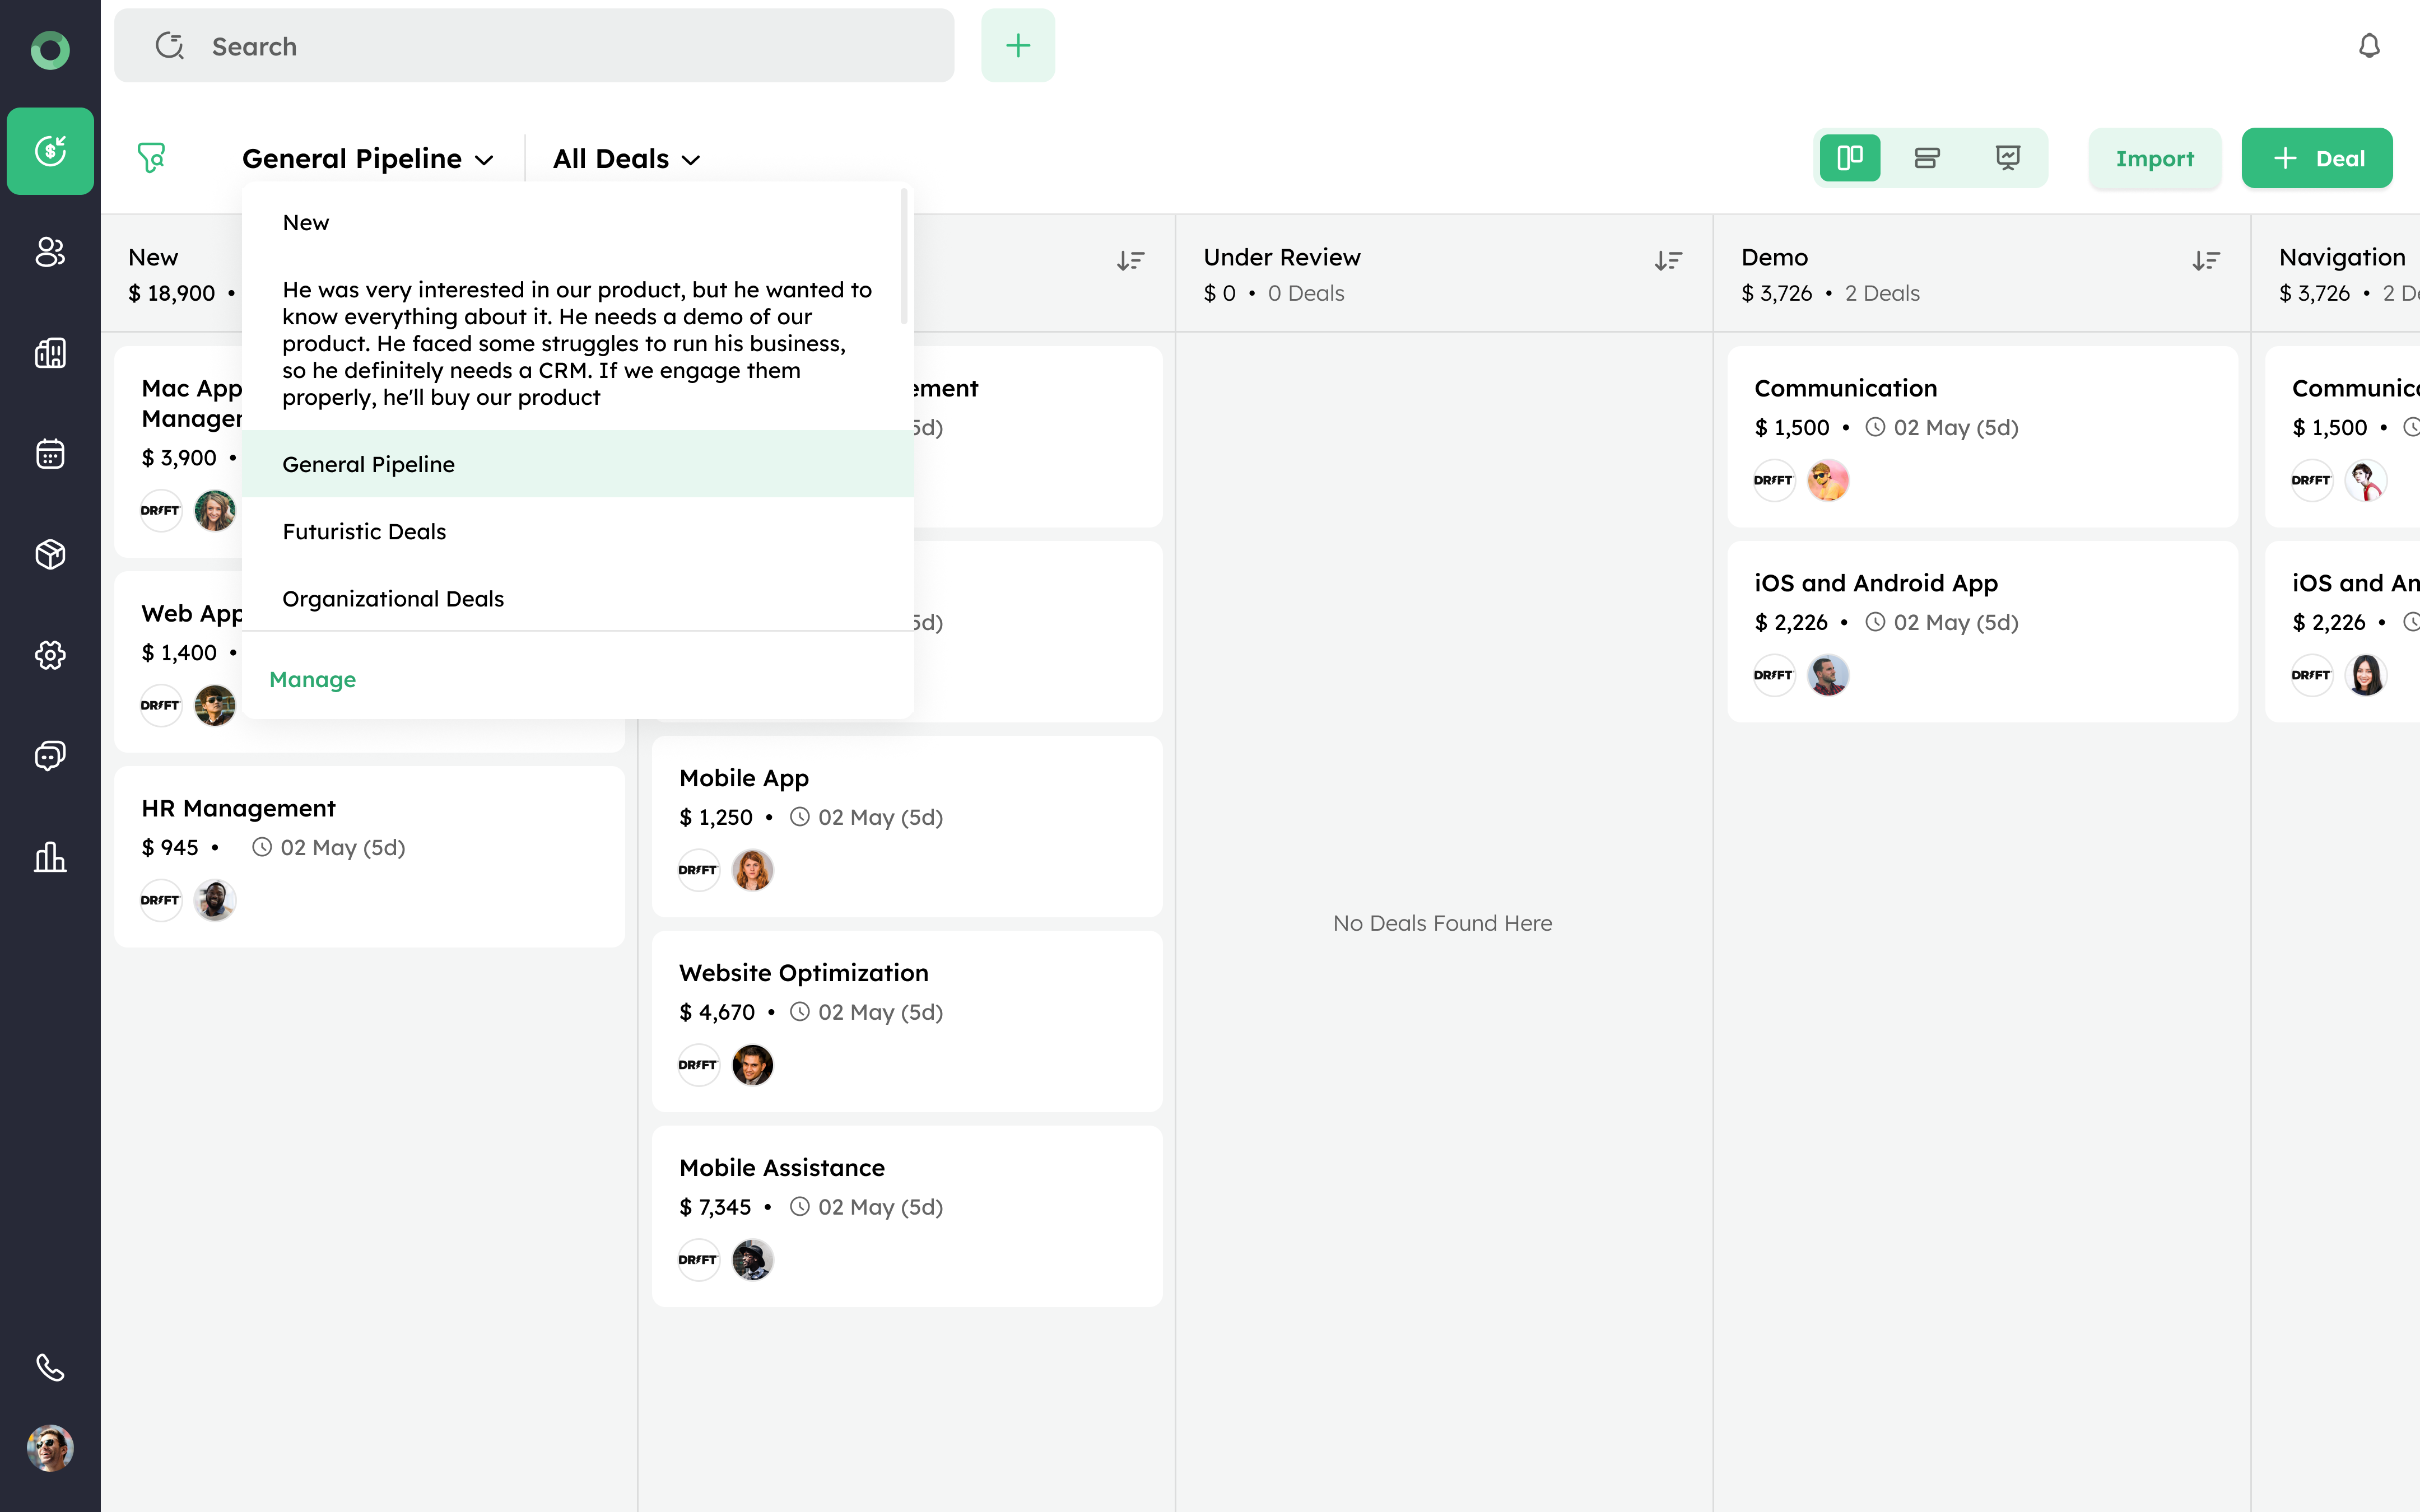Screen dimensions: 2420x1512
Task: Open the Products section in the sidebar
Action: [50, 554]
